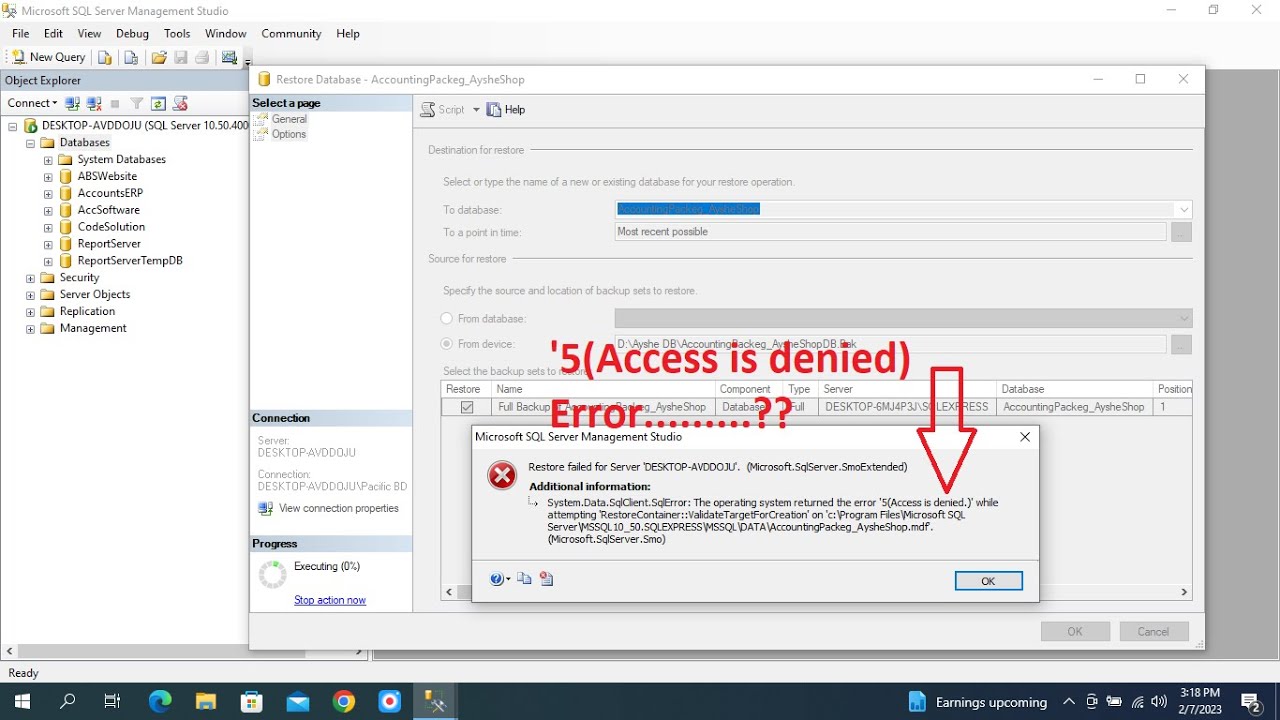Open the Edit menu
The height and width of the screenshot is (720, 1280).
(53, 33)
